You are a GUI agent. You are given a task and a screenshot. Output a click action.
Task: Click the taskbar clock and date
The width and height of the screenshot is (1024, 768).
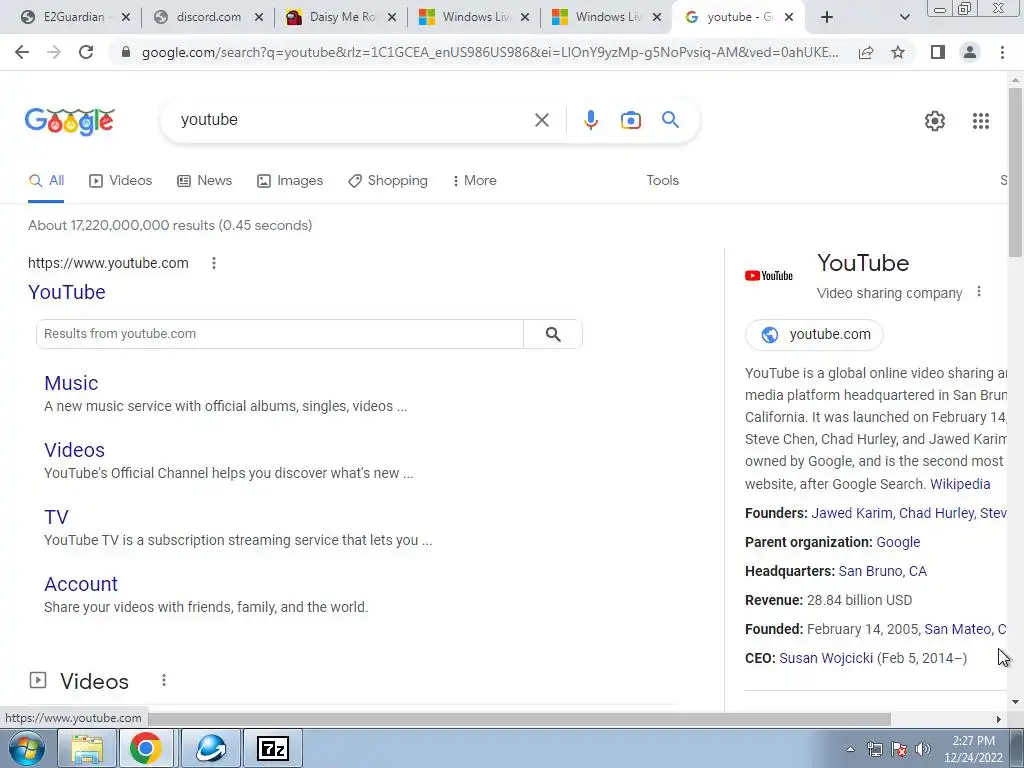click(973, 749)
